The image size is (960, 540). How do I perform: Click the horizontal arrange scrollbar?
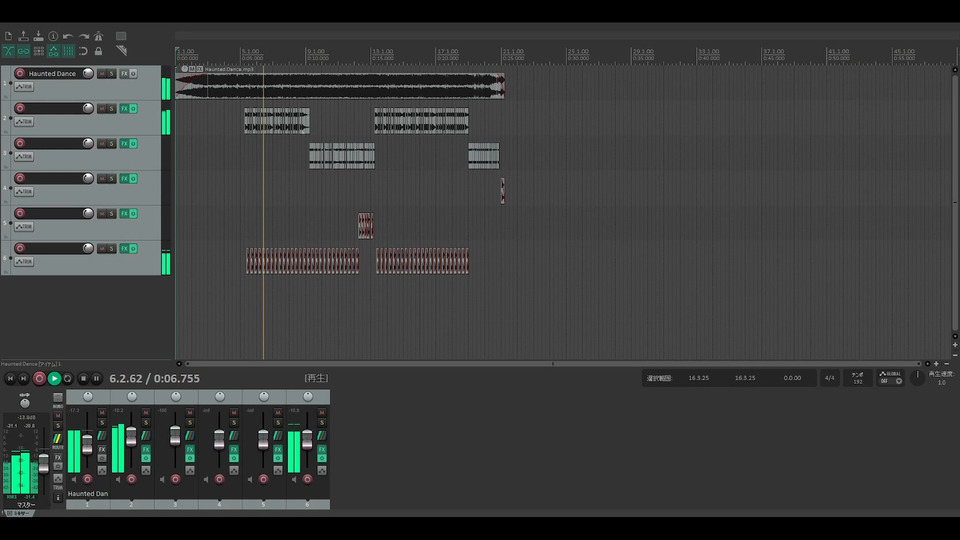tap(553, 364)
